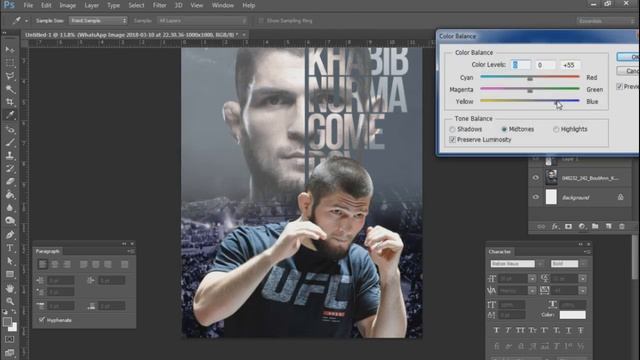This screenshot has width=640, height=360.
Task: Toggle Quick Mask mode icon
Action: 10,340
